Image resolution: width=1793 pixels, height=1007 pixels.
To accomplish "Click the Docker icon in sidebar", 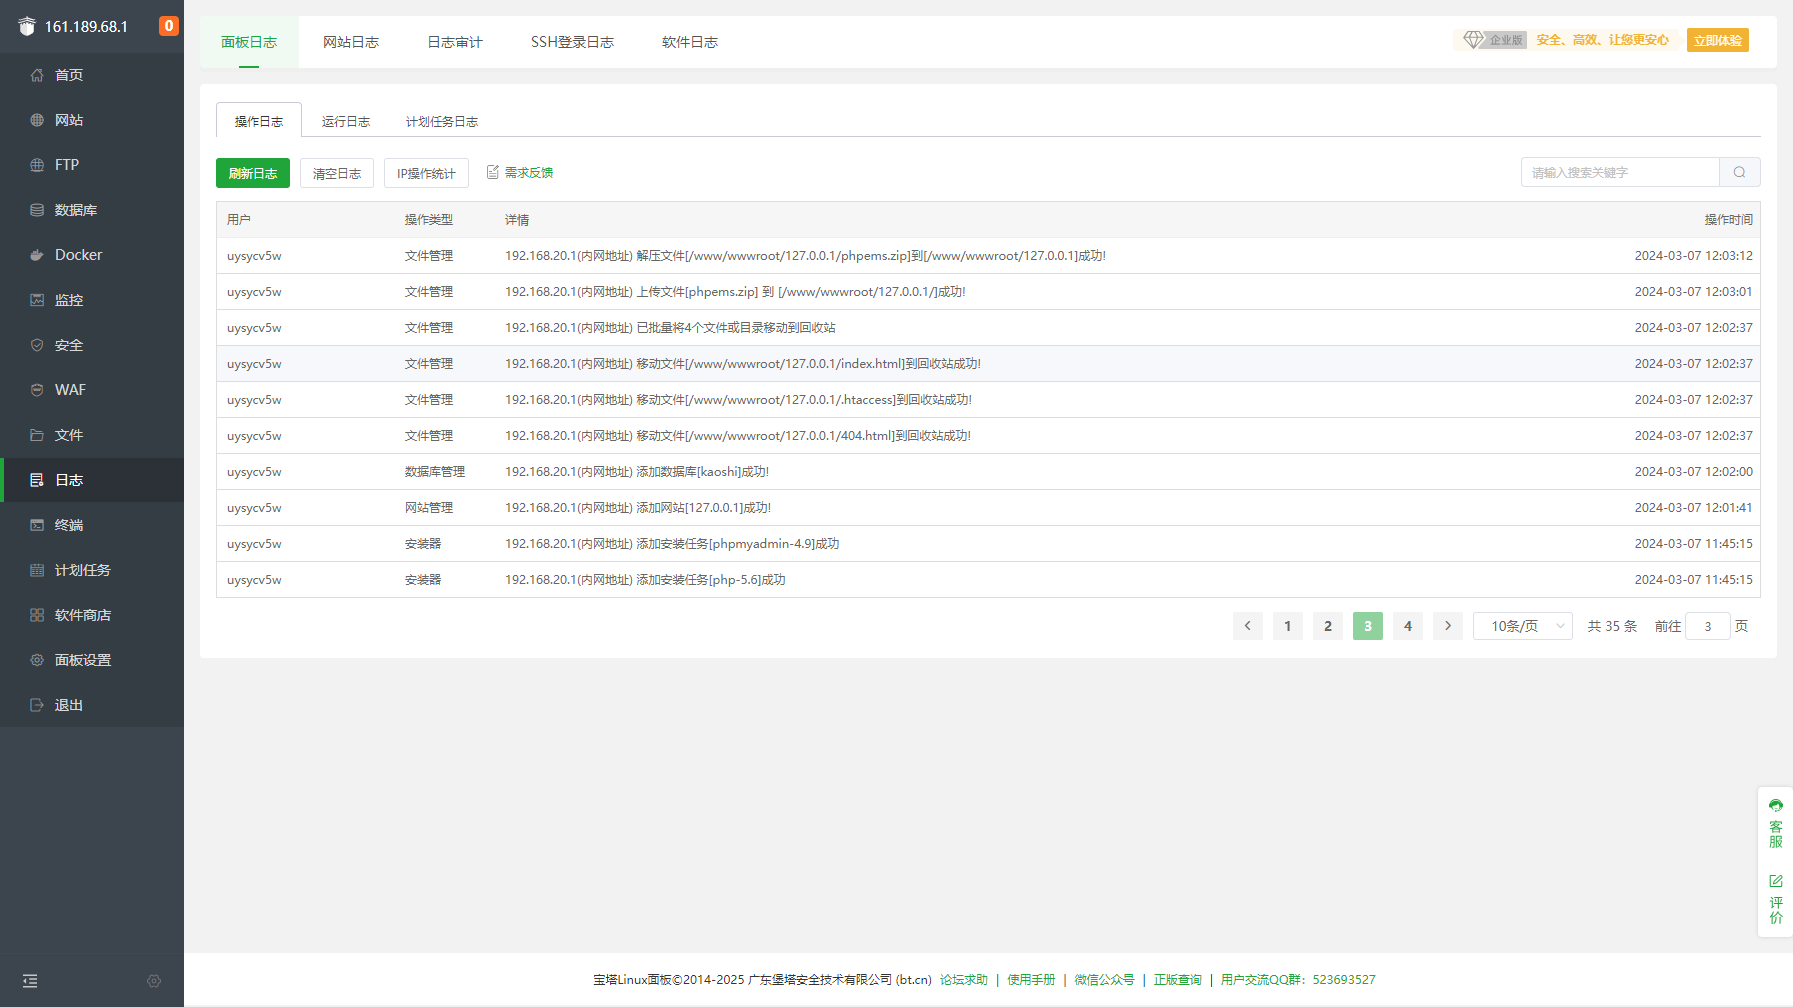I will pyautogui.click(x=37, y=255).
